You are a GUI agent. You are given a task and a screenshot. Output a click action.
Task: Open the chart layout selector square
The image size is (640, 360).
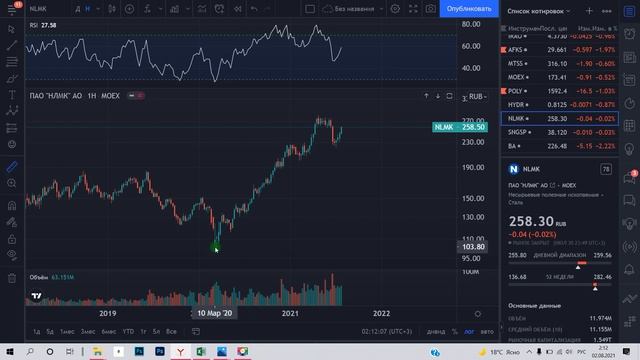tap(310, 9)
